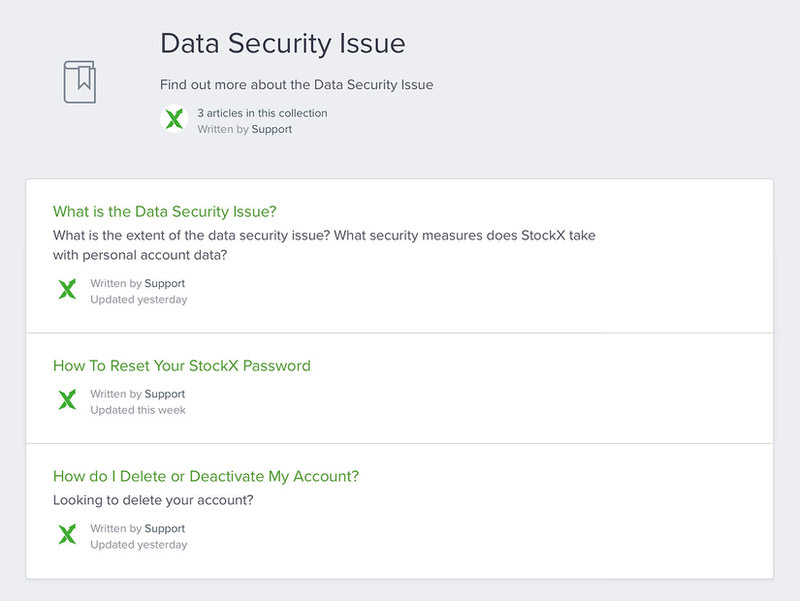Screen dimensions: 800x601
Task: Open 'How To Reset Your StockX Password' article
Action: [x=182, y=366]
